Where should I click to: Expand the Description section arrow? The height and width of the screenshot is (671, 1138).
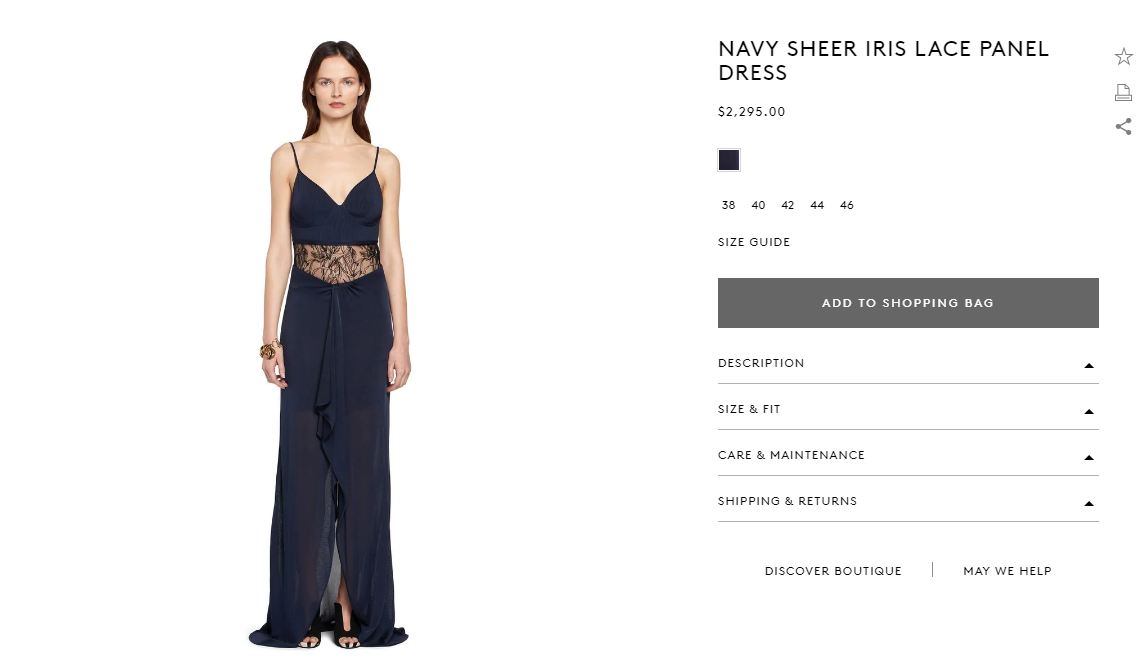coord(1089,366)
